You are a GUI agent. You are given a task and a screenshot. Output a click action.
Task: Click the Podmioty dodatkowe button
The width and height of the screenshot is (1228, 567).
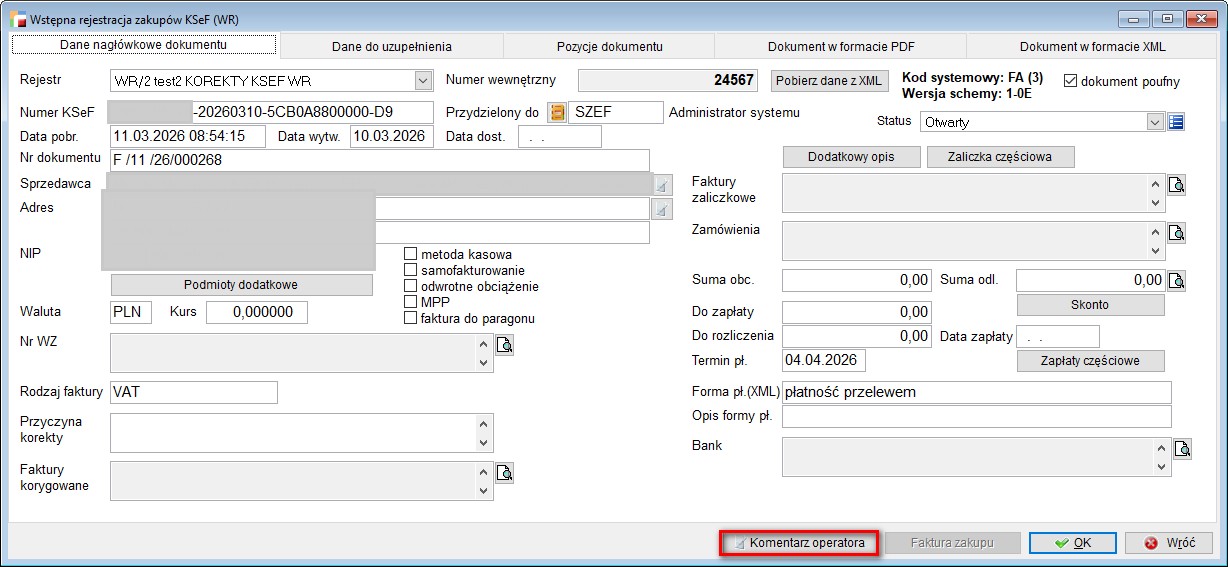(241, 285)
